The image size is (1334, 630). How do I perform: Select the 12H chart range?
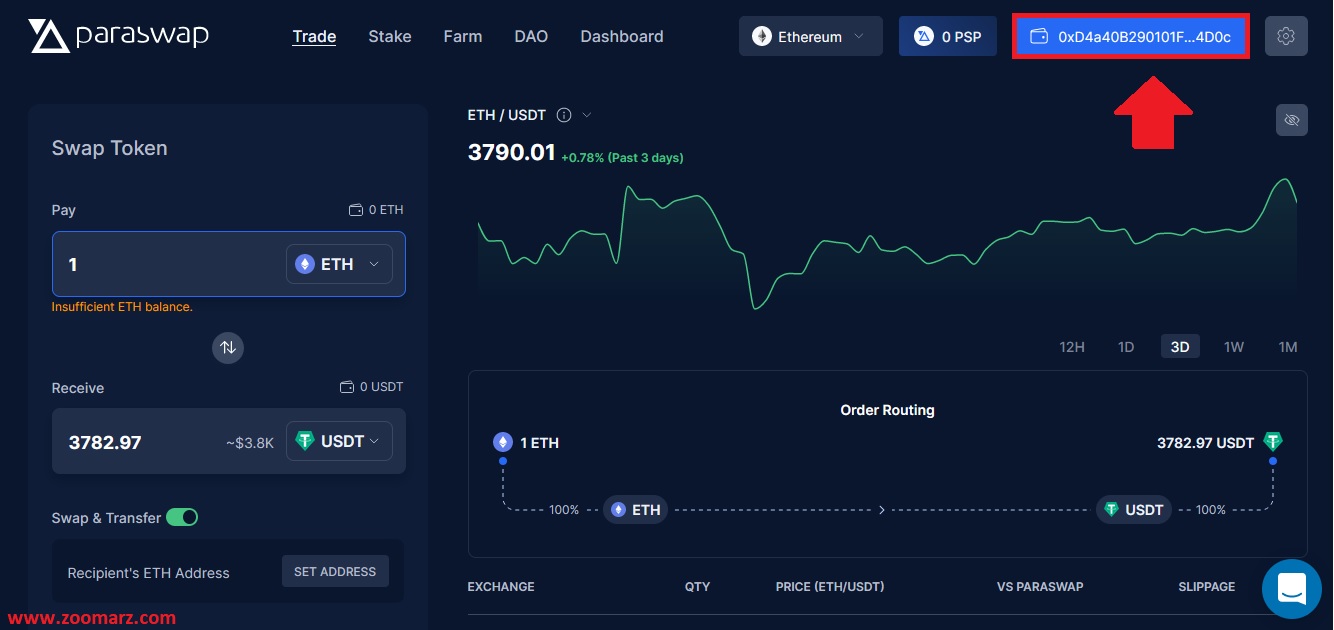(1072, 347)
